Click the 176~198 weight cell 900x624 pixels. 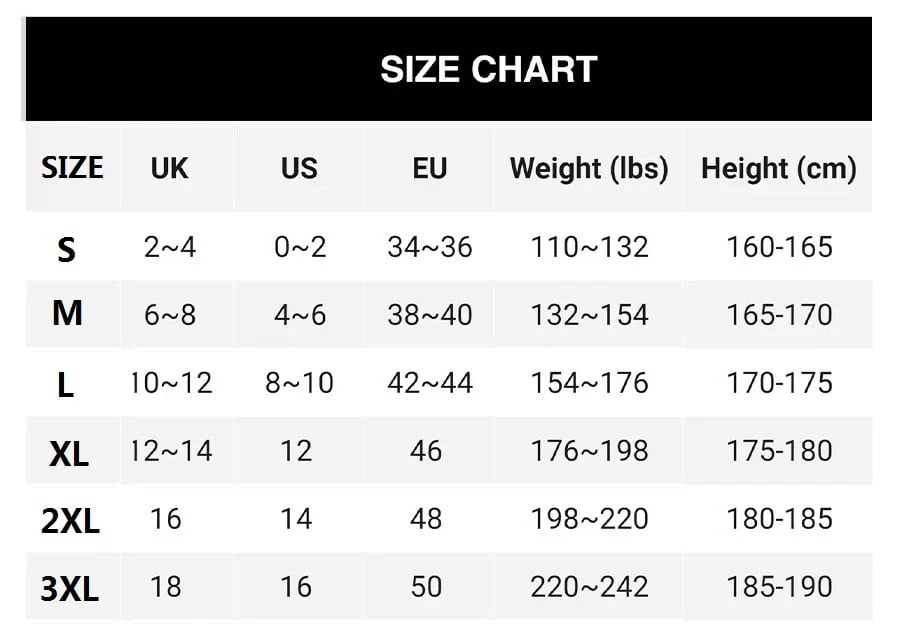pos(589,451)
